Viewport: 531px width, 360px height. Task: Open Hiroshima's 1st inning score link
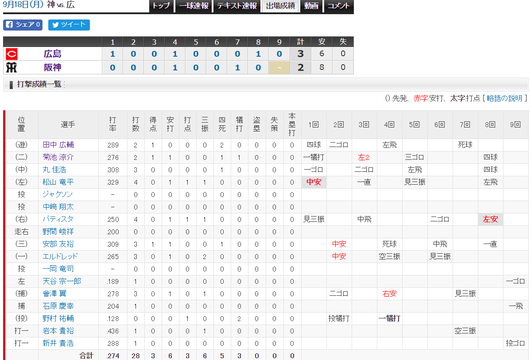(x=112, y=54)
